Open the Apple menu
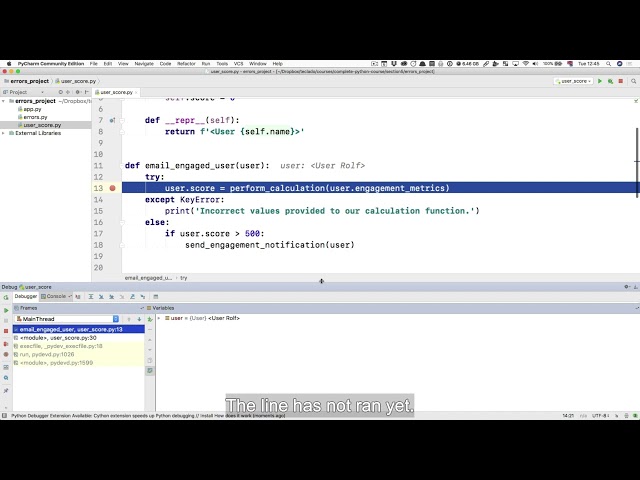This screenshot has width=640, height=480. coord(9,64)
